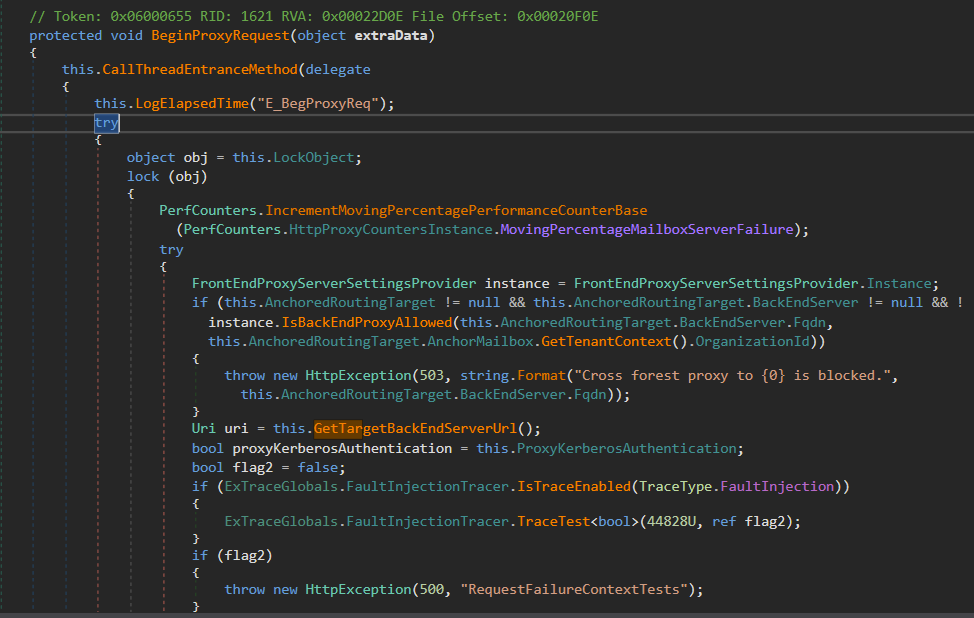Go to the TraceTest method

[x=553, y=522]
